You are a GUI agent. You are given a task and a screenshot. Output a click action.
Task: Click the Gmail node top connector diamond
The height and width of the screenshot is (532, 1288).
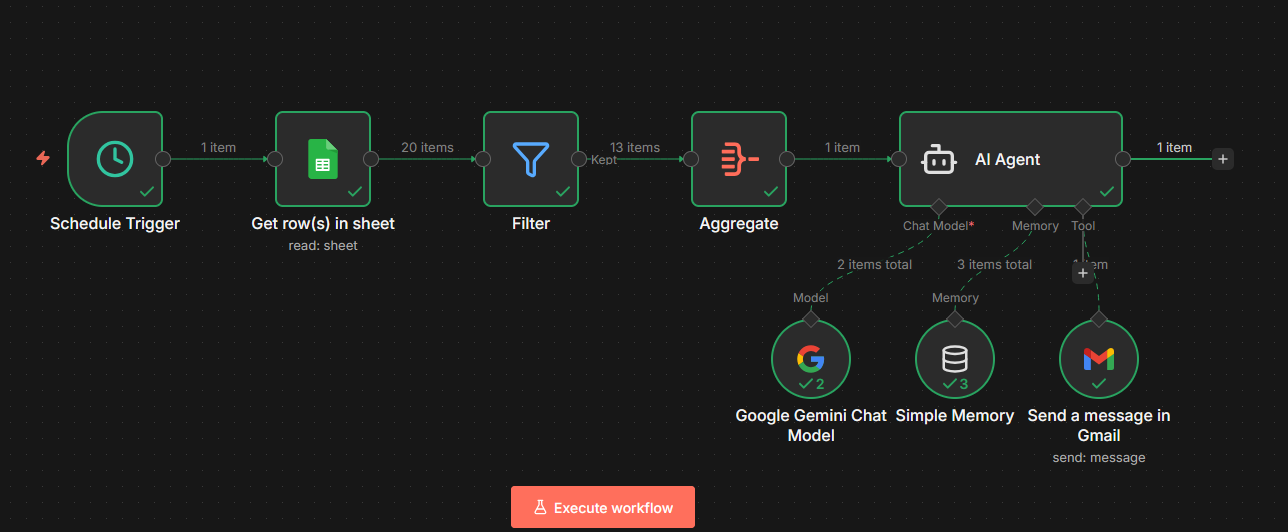(x=1099, y=319)
